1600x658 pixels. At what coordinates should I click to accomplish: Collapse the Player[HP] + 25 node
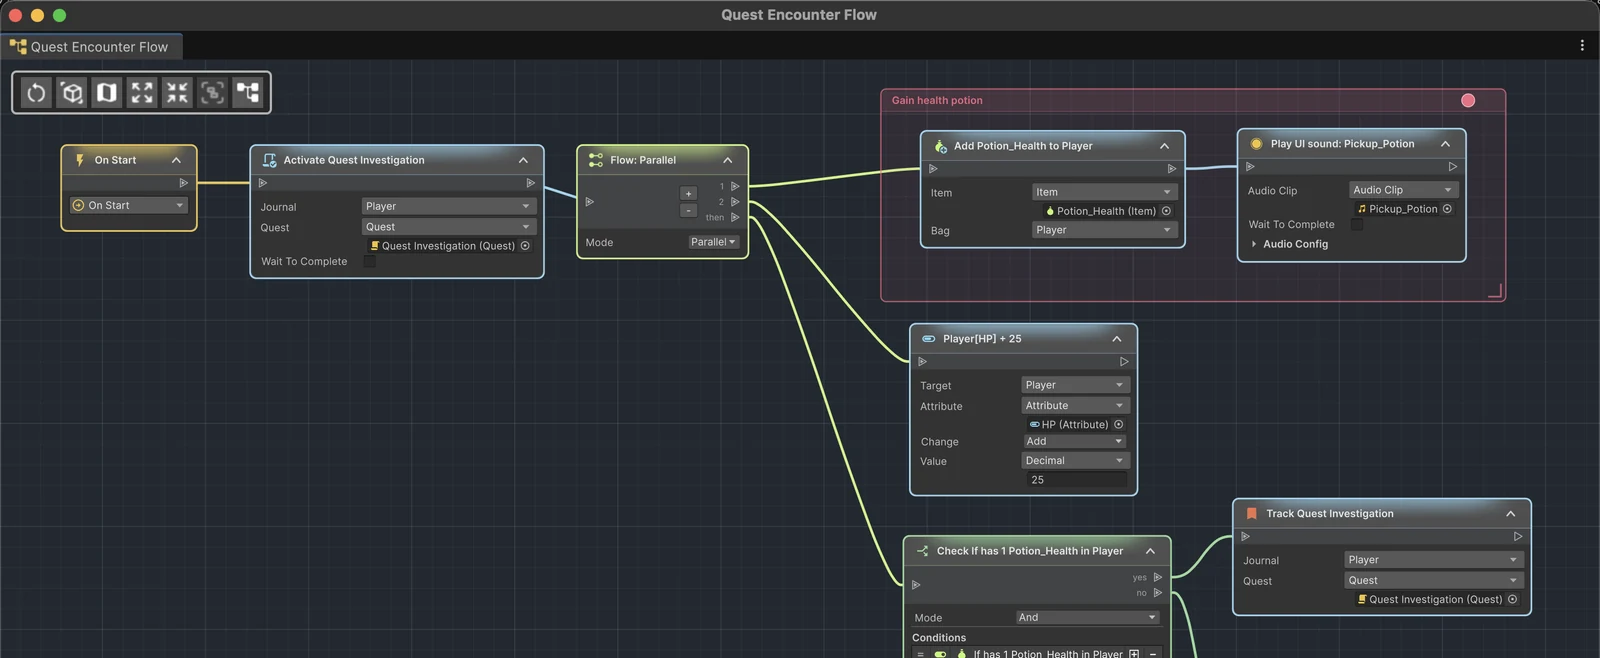tap(1117, 339)
